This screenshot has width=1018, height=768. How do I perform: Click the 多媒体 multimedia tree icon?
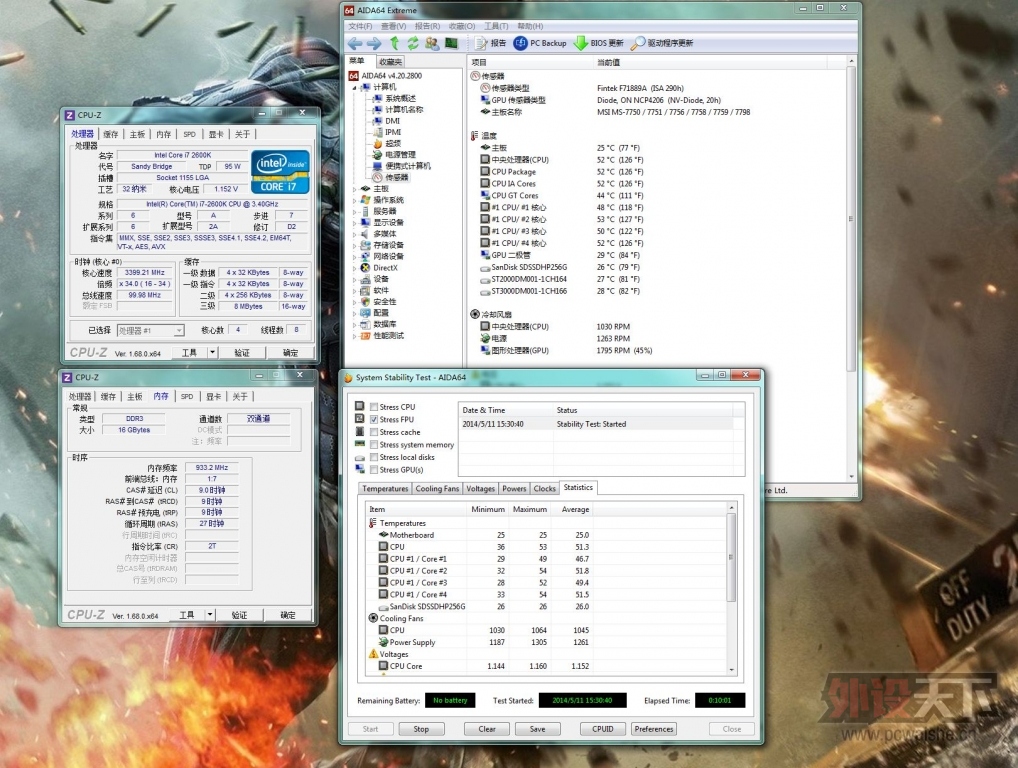pos(366,234)
